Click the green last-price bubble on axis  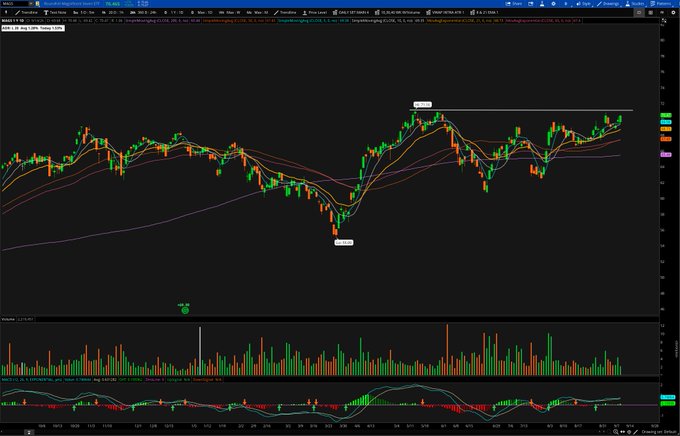pos(666,115)
